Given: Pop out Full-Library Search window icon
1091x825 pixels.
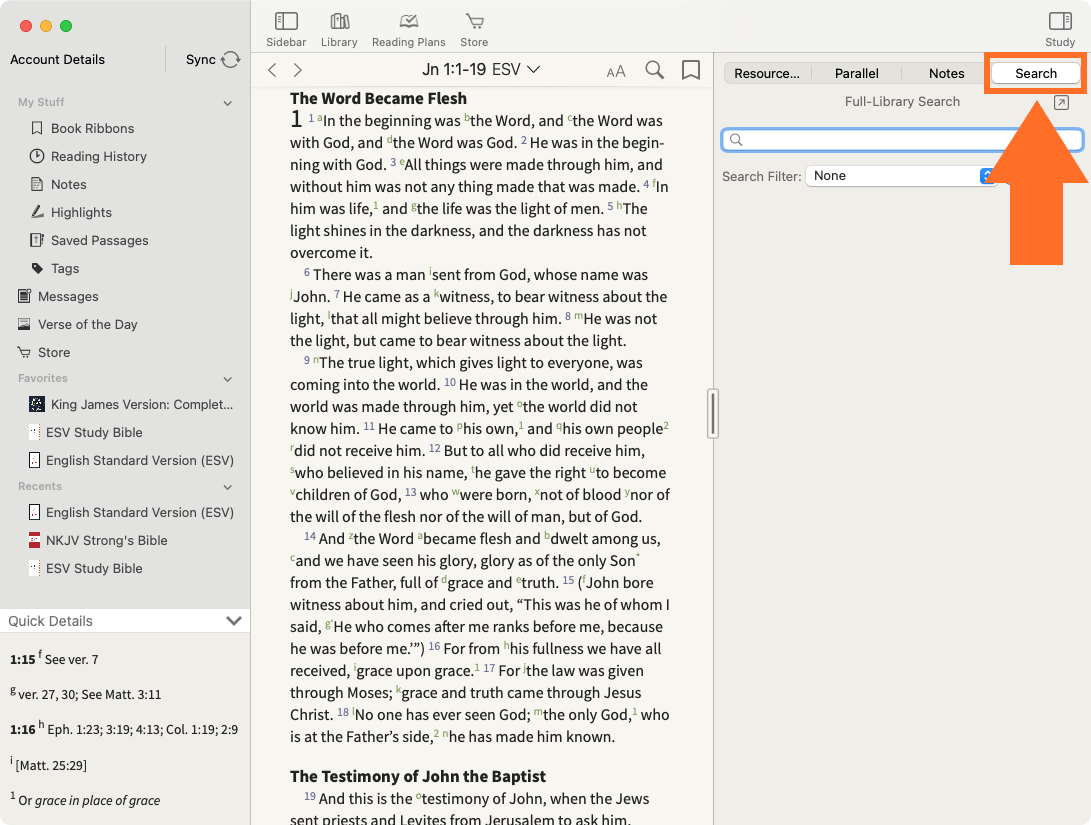Looking at the screenshot, I should tap(1061, 103).
